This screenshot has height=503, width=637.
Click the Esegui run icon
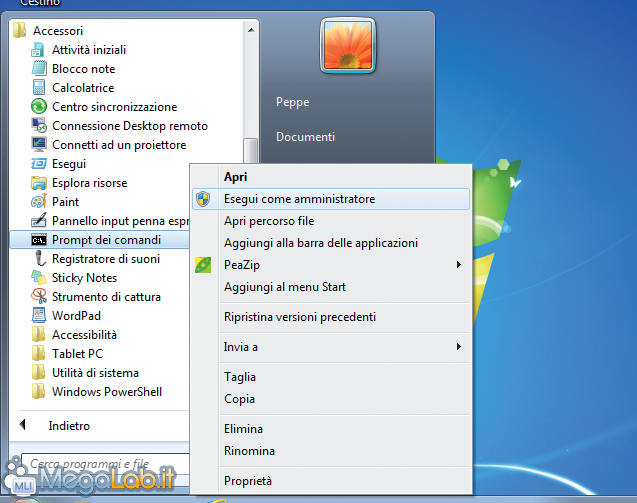pos(39,164)
